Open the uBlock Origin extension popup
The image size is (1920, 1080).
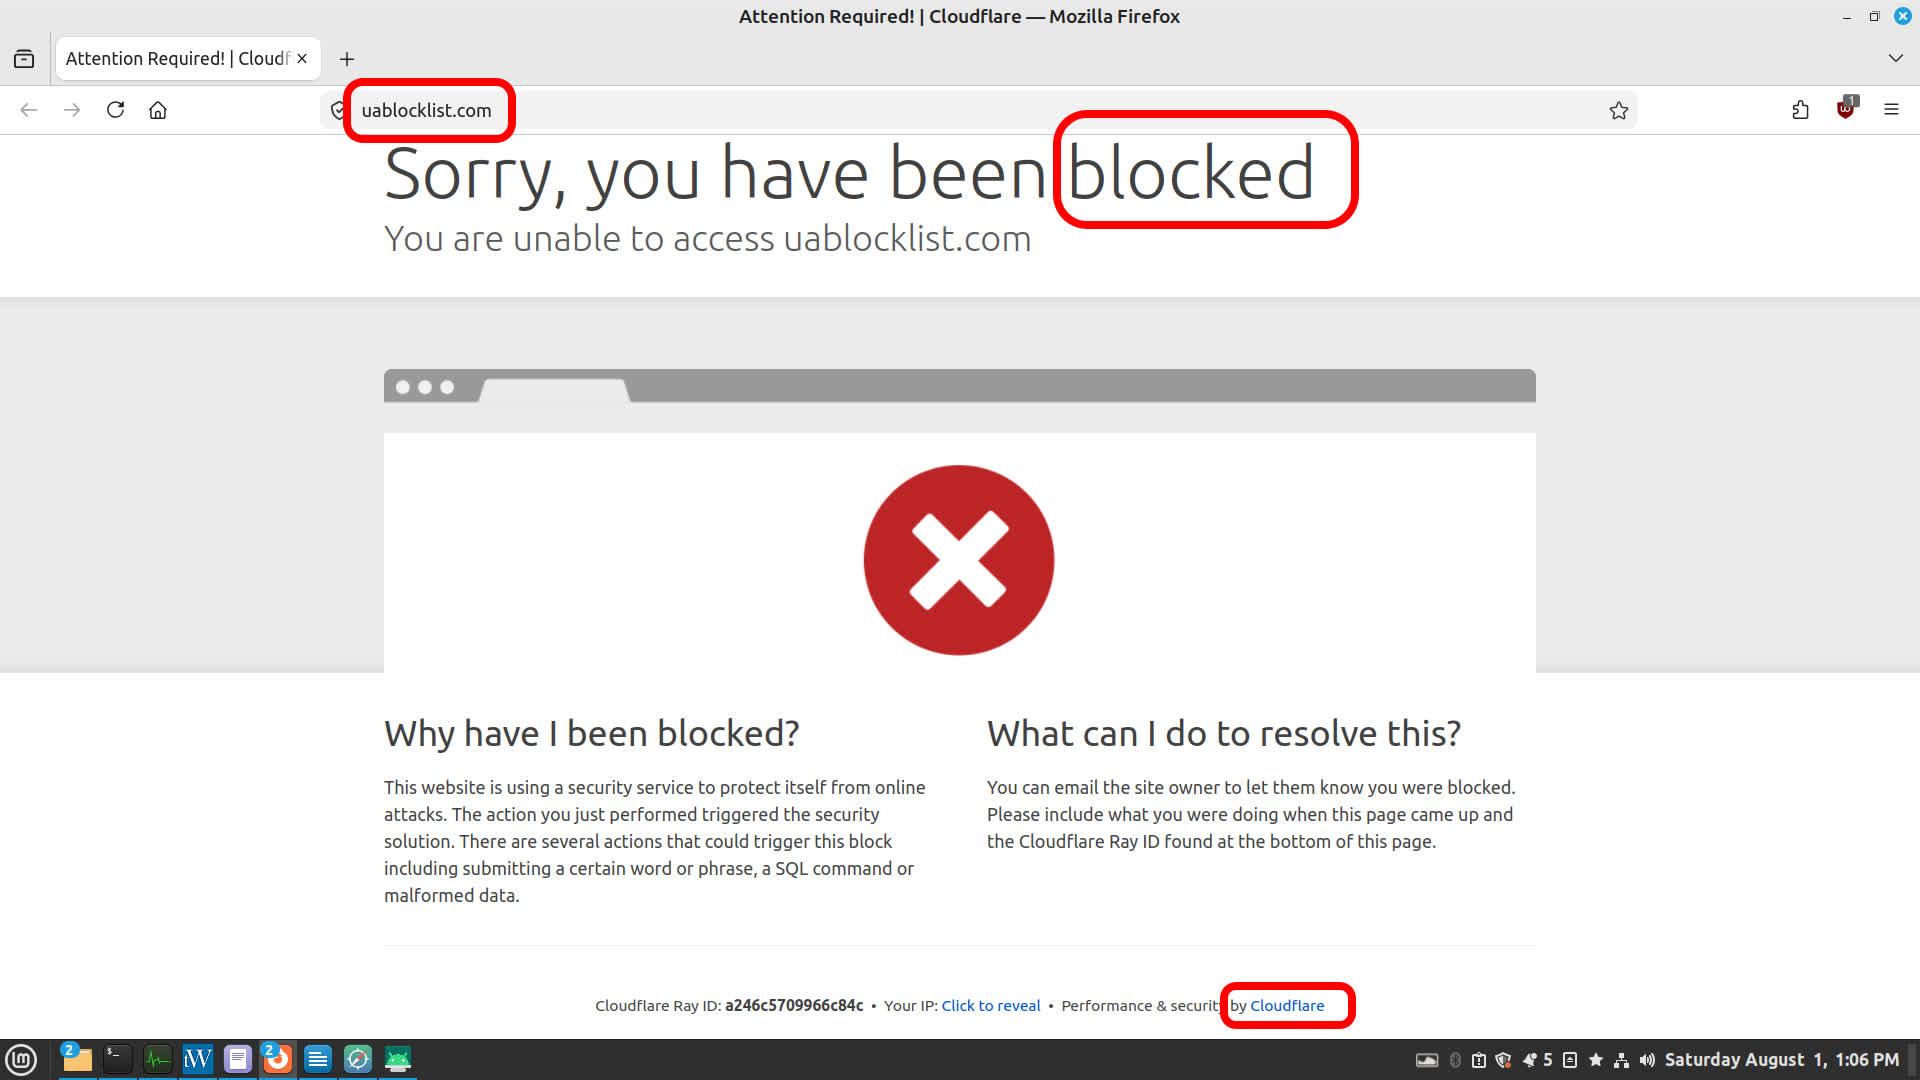coord(1846,109)
